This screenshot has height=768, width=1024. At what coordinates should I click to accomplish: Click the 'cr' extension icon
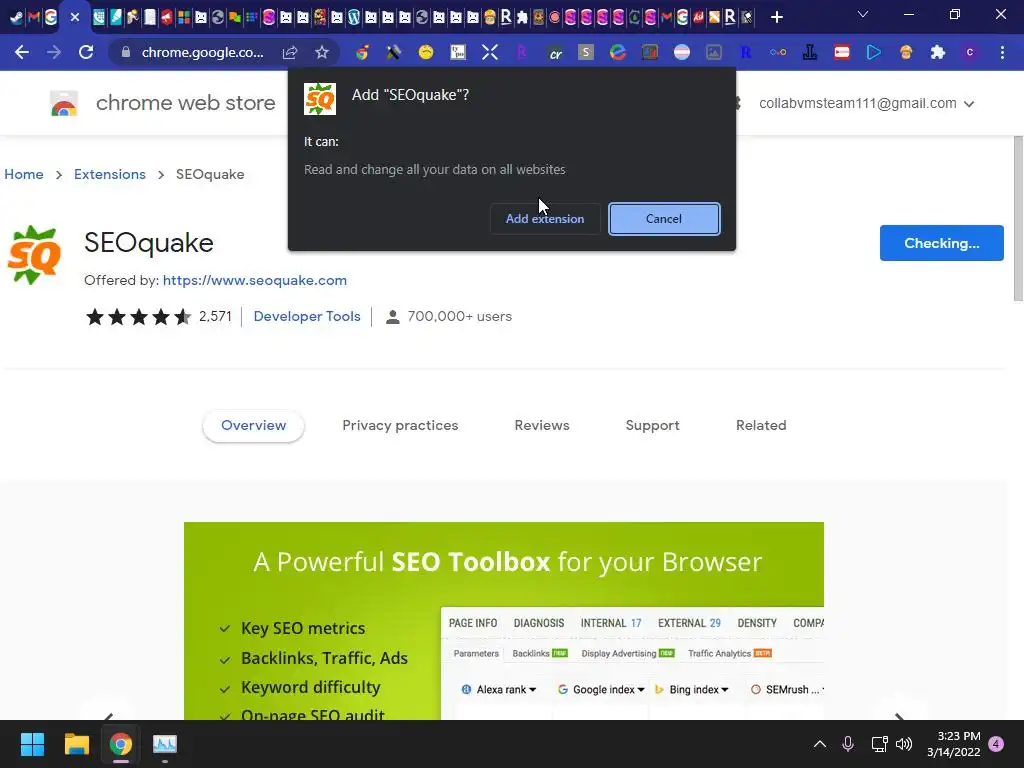point(555,53)
